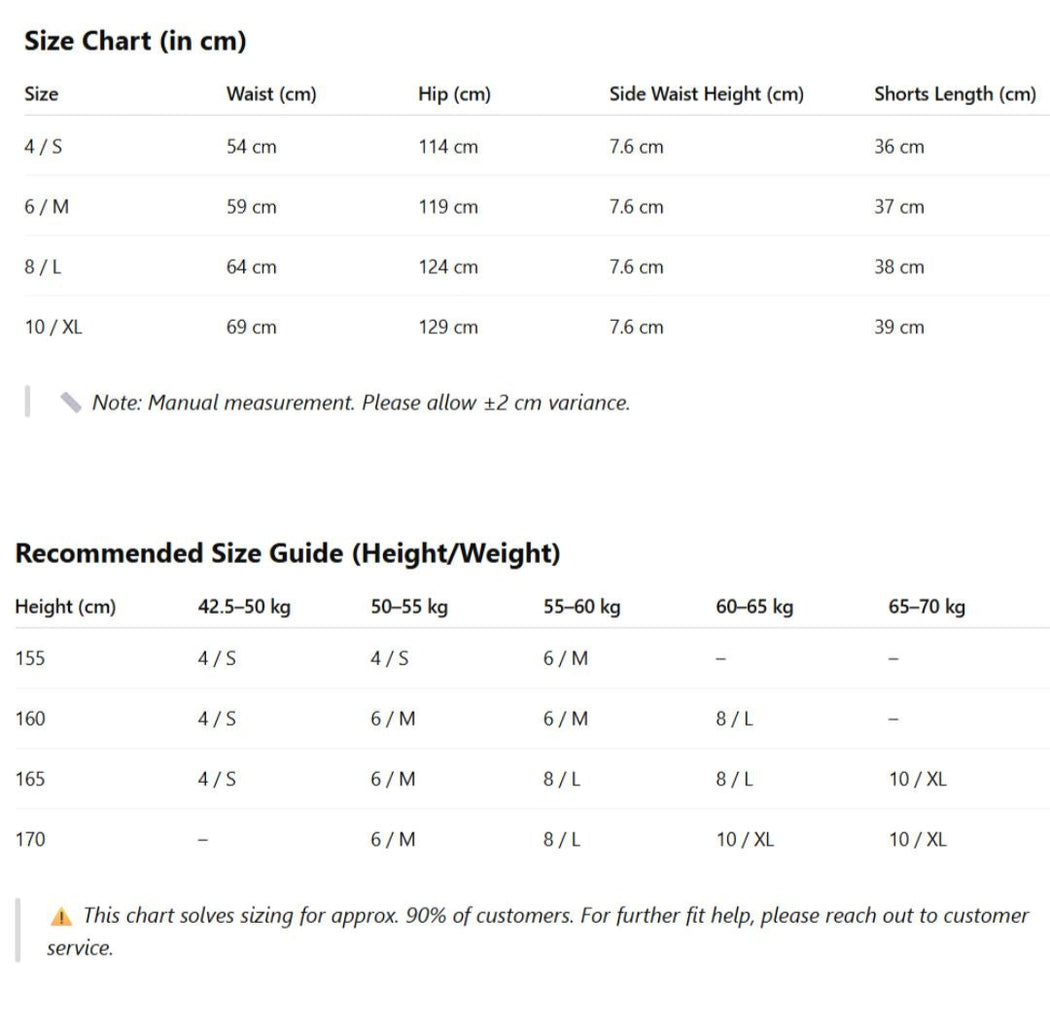Click the Hip (cm) column header
This screenshot has height=1022, width=1050.
pyautogui.click(x=455, y=94)
